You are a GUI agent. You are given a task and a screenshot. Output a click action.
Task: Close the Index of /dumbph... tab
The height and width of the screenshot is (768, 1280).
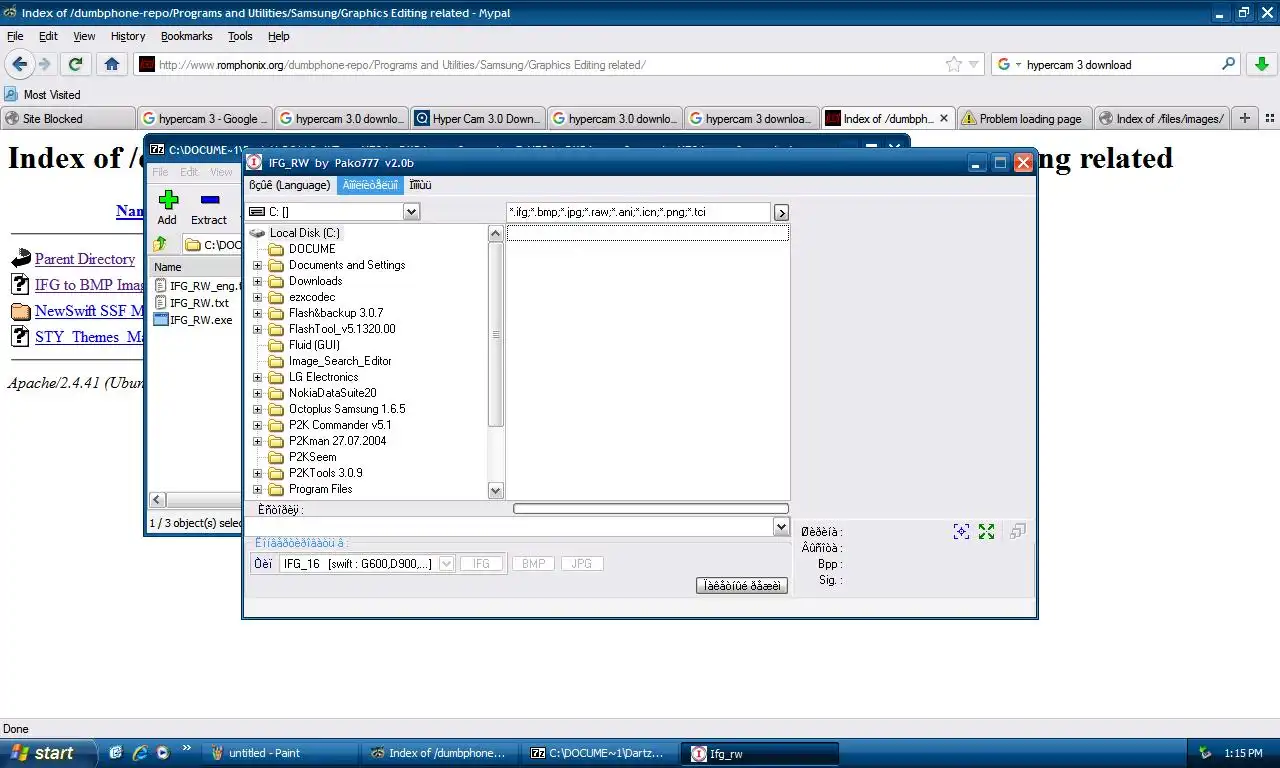pos(945,118)
